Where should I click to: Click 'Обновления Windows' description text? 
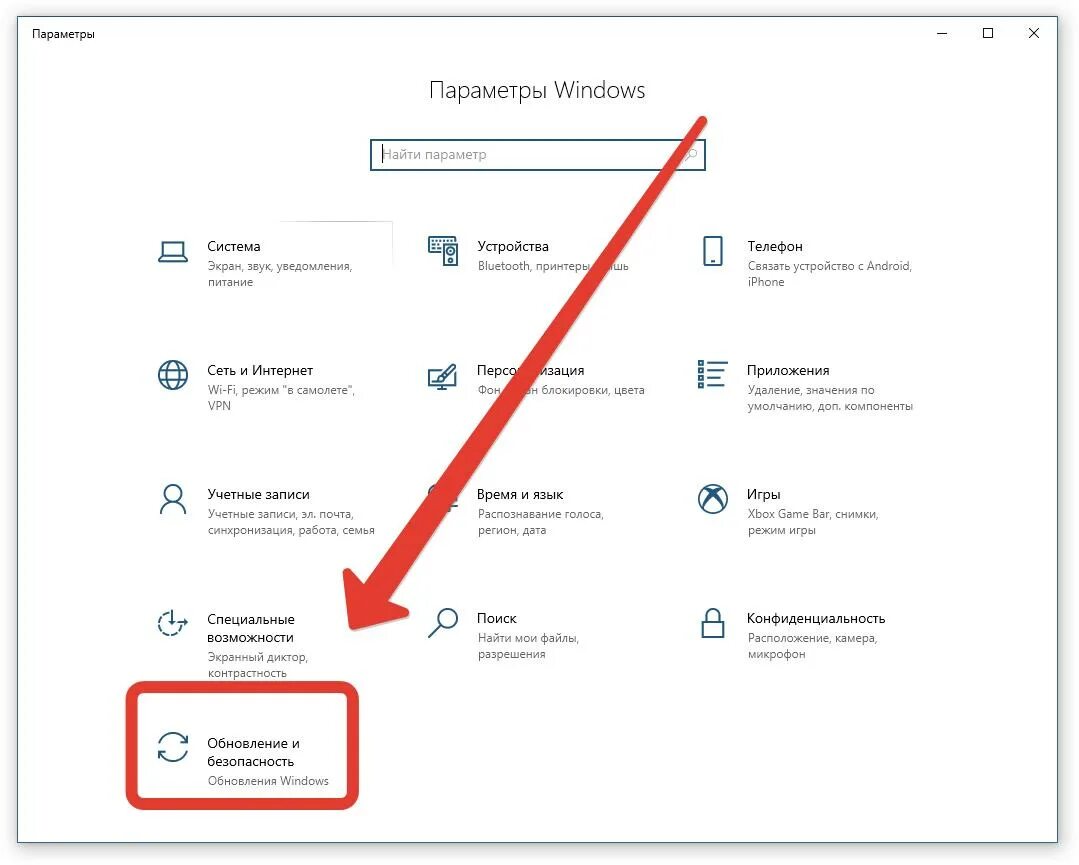point(268,781)
